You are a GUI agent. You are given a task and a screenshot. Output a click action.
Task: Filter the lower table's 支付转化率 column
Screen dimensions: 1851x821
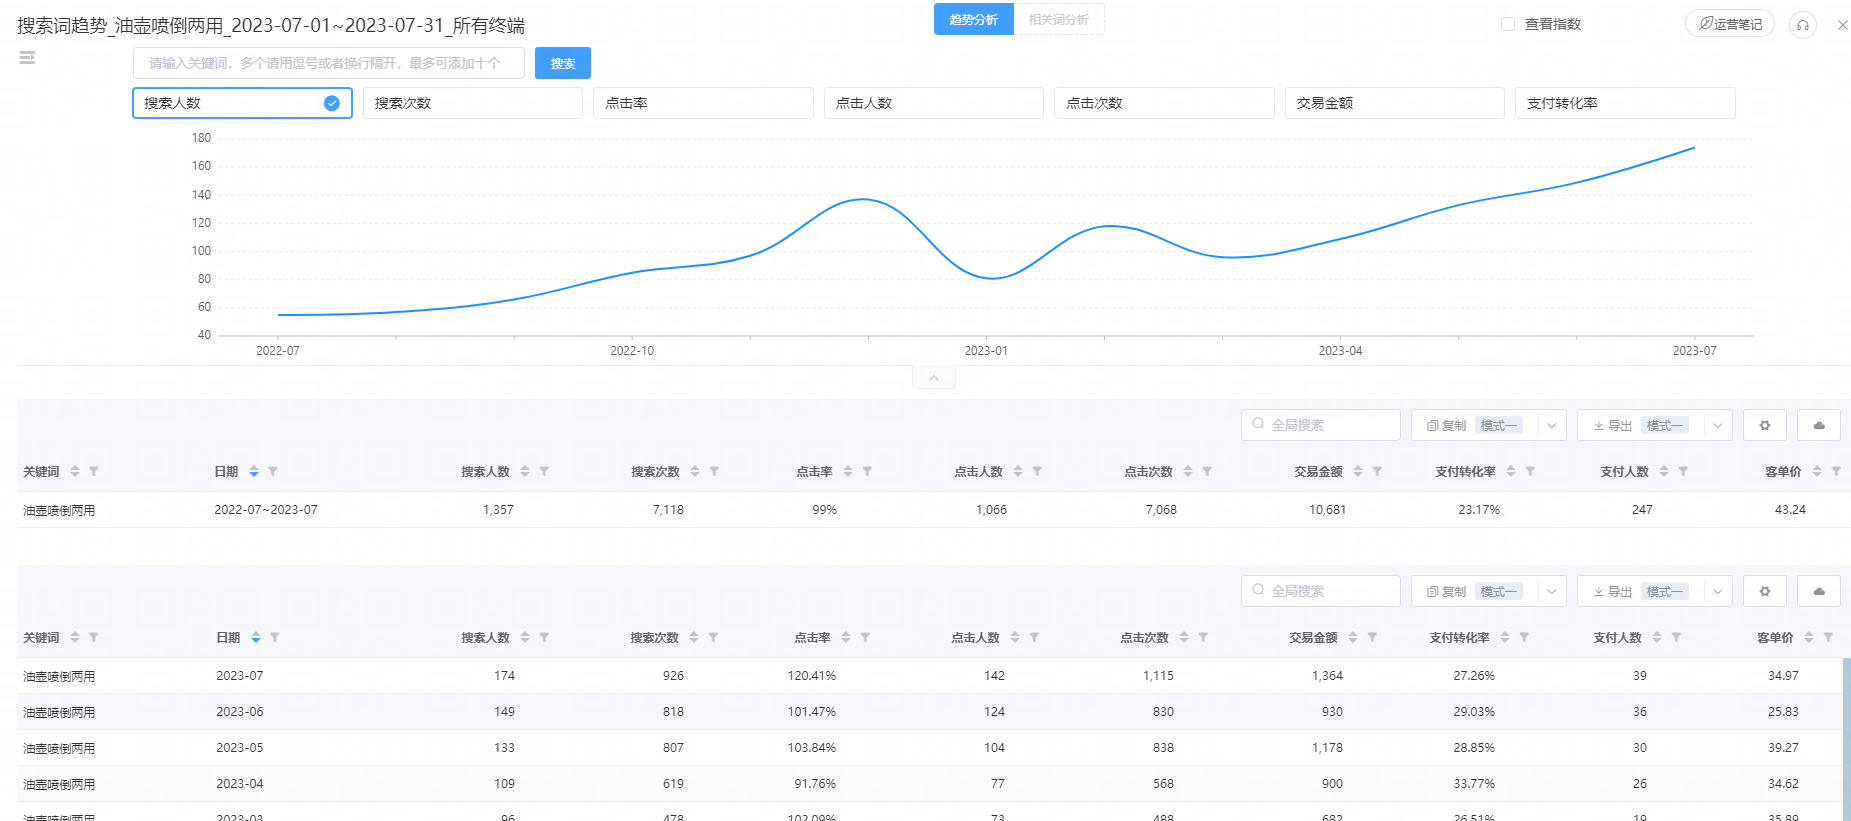[1524, 637]
